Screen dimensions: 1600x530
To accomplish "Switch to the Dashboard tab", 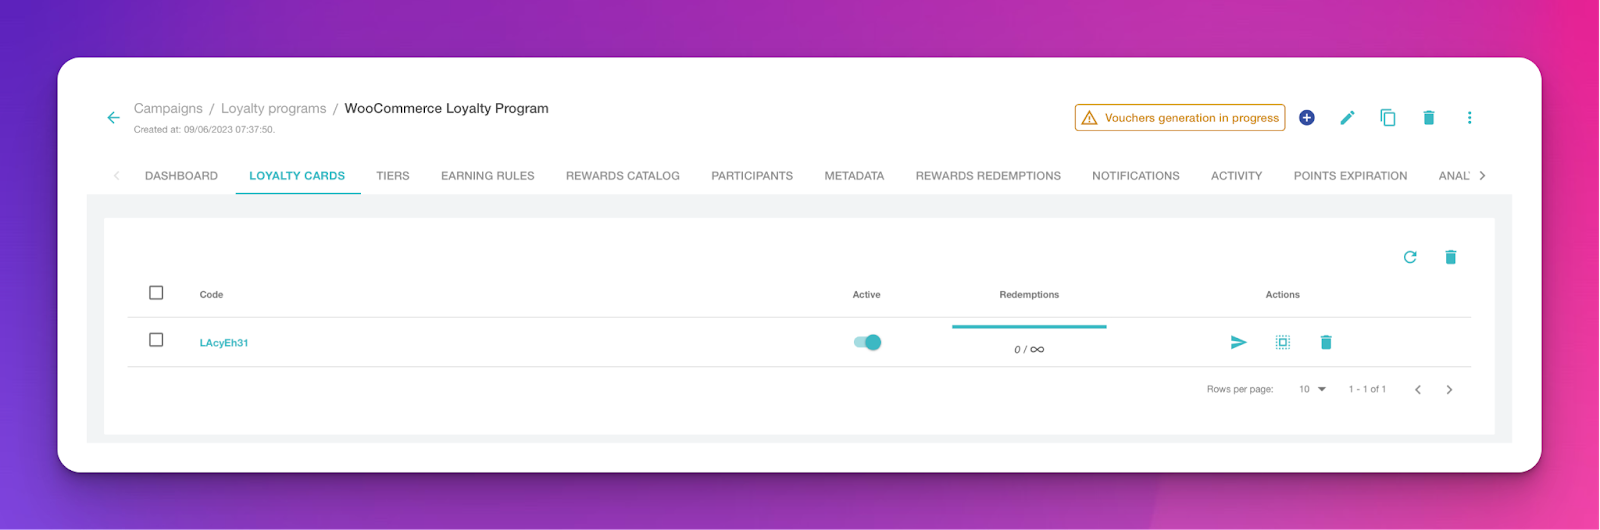I will click(181, 176).
